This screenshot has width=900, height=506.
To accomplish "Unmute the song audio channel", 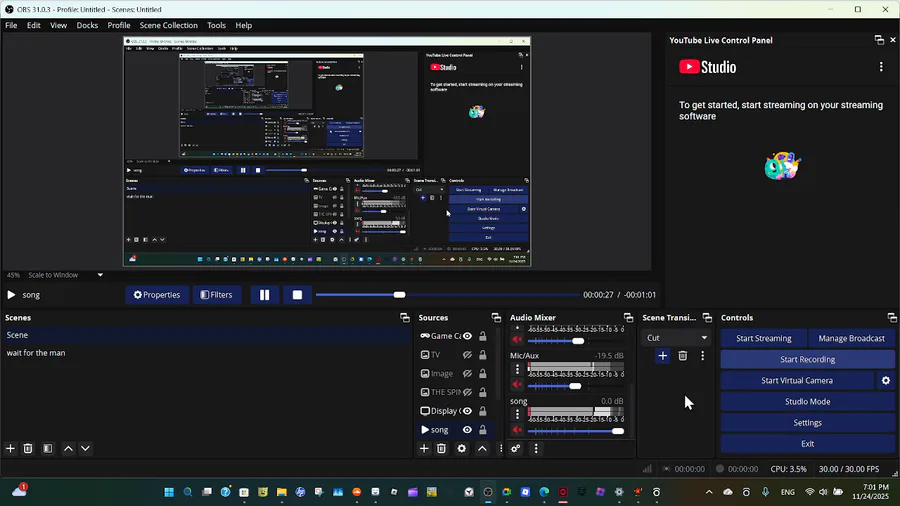I will [517, 430].
